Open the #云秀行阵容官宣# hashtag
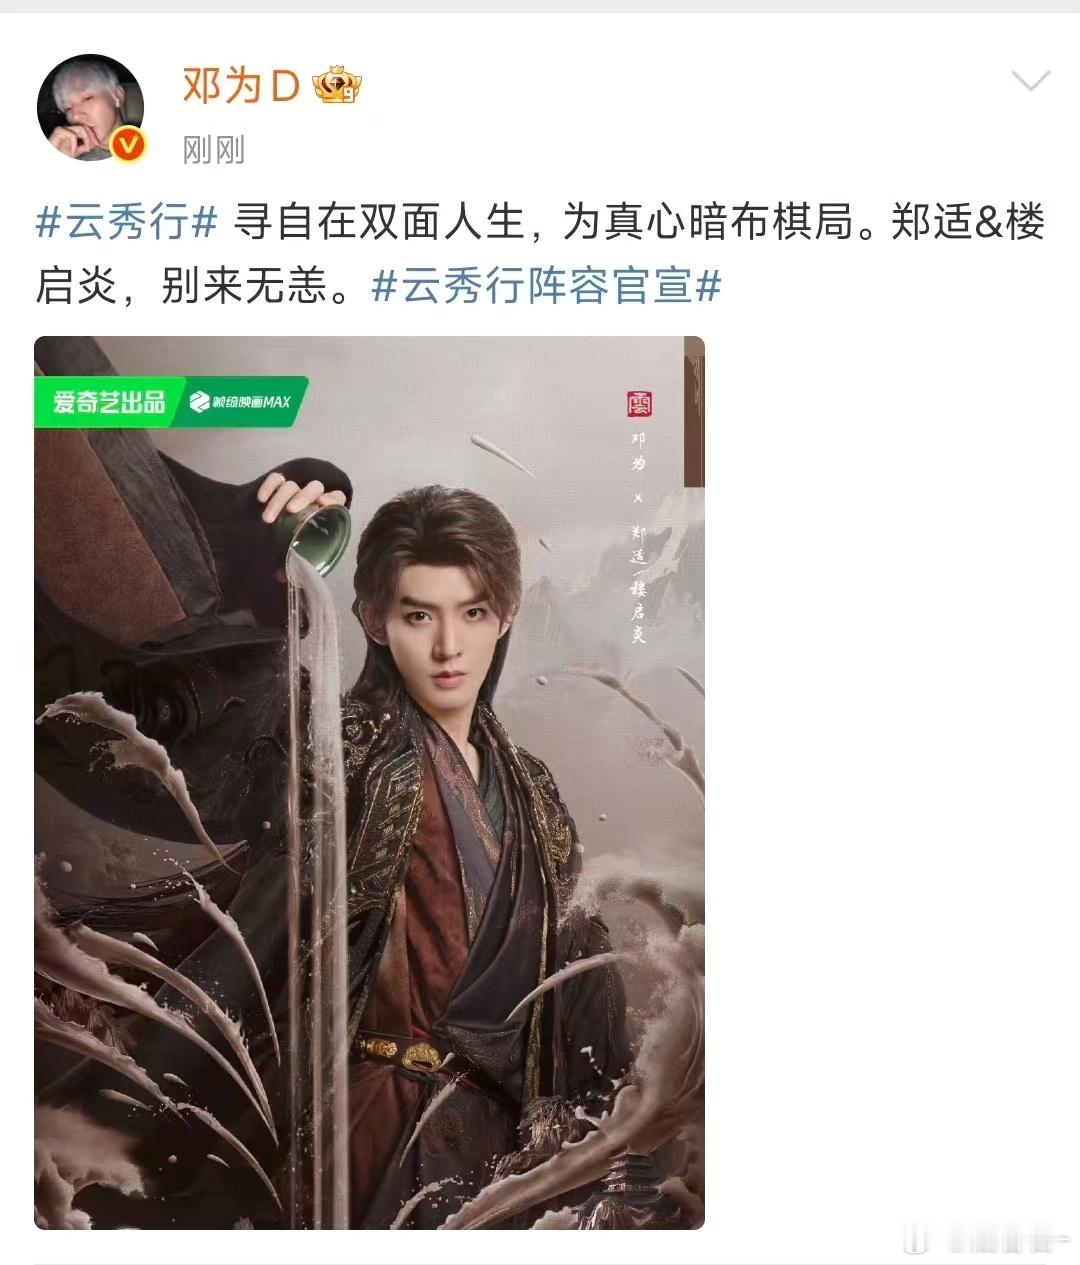Viewport: 1080px width, 1265px height. coord(546,287)
